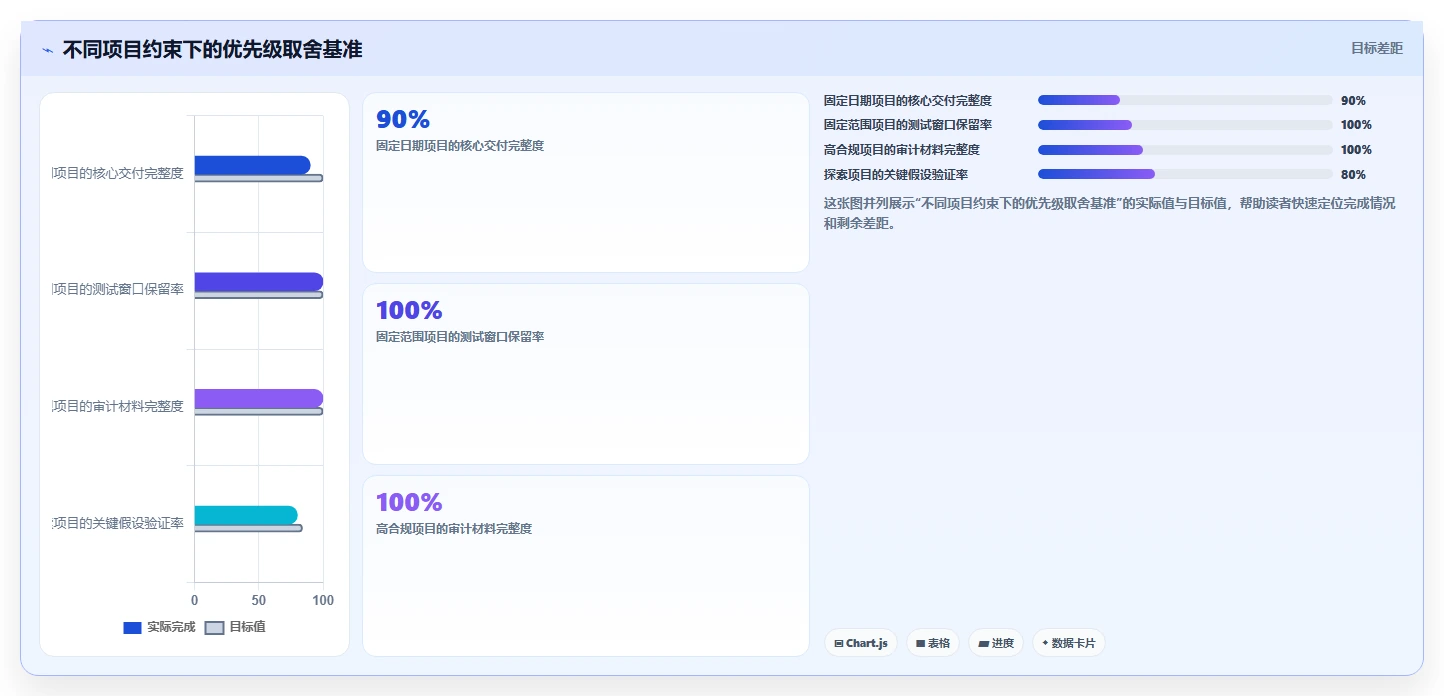Click the 80% value in progress list

pos(1353,175)
